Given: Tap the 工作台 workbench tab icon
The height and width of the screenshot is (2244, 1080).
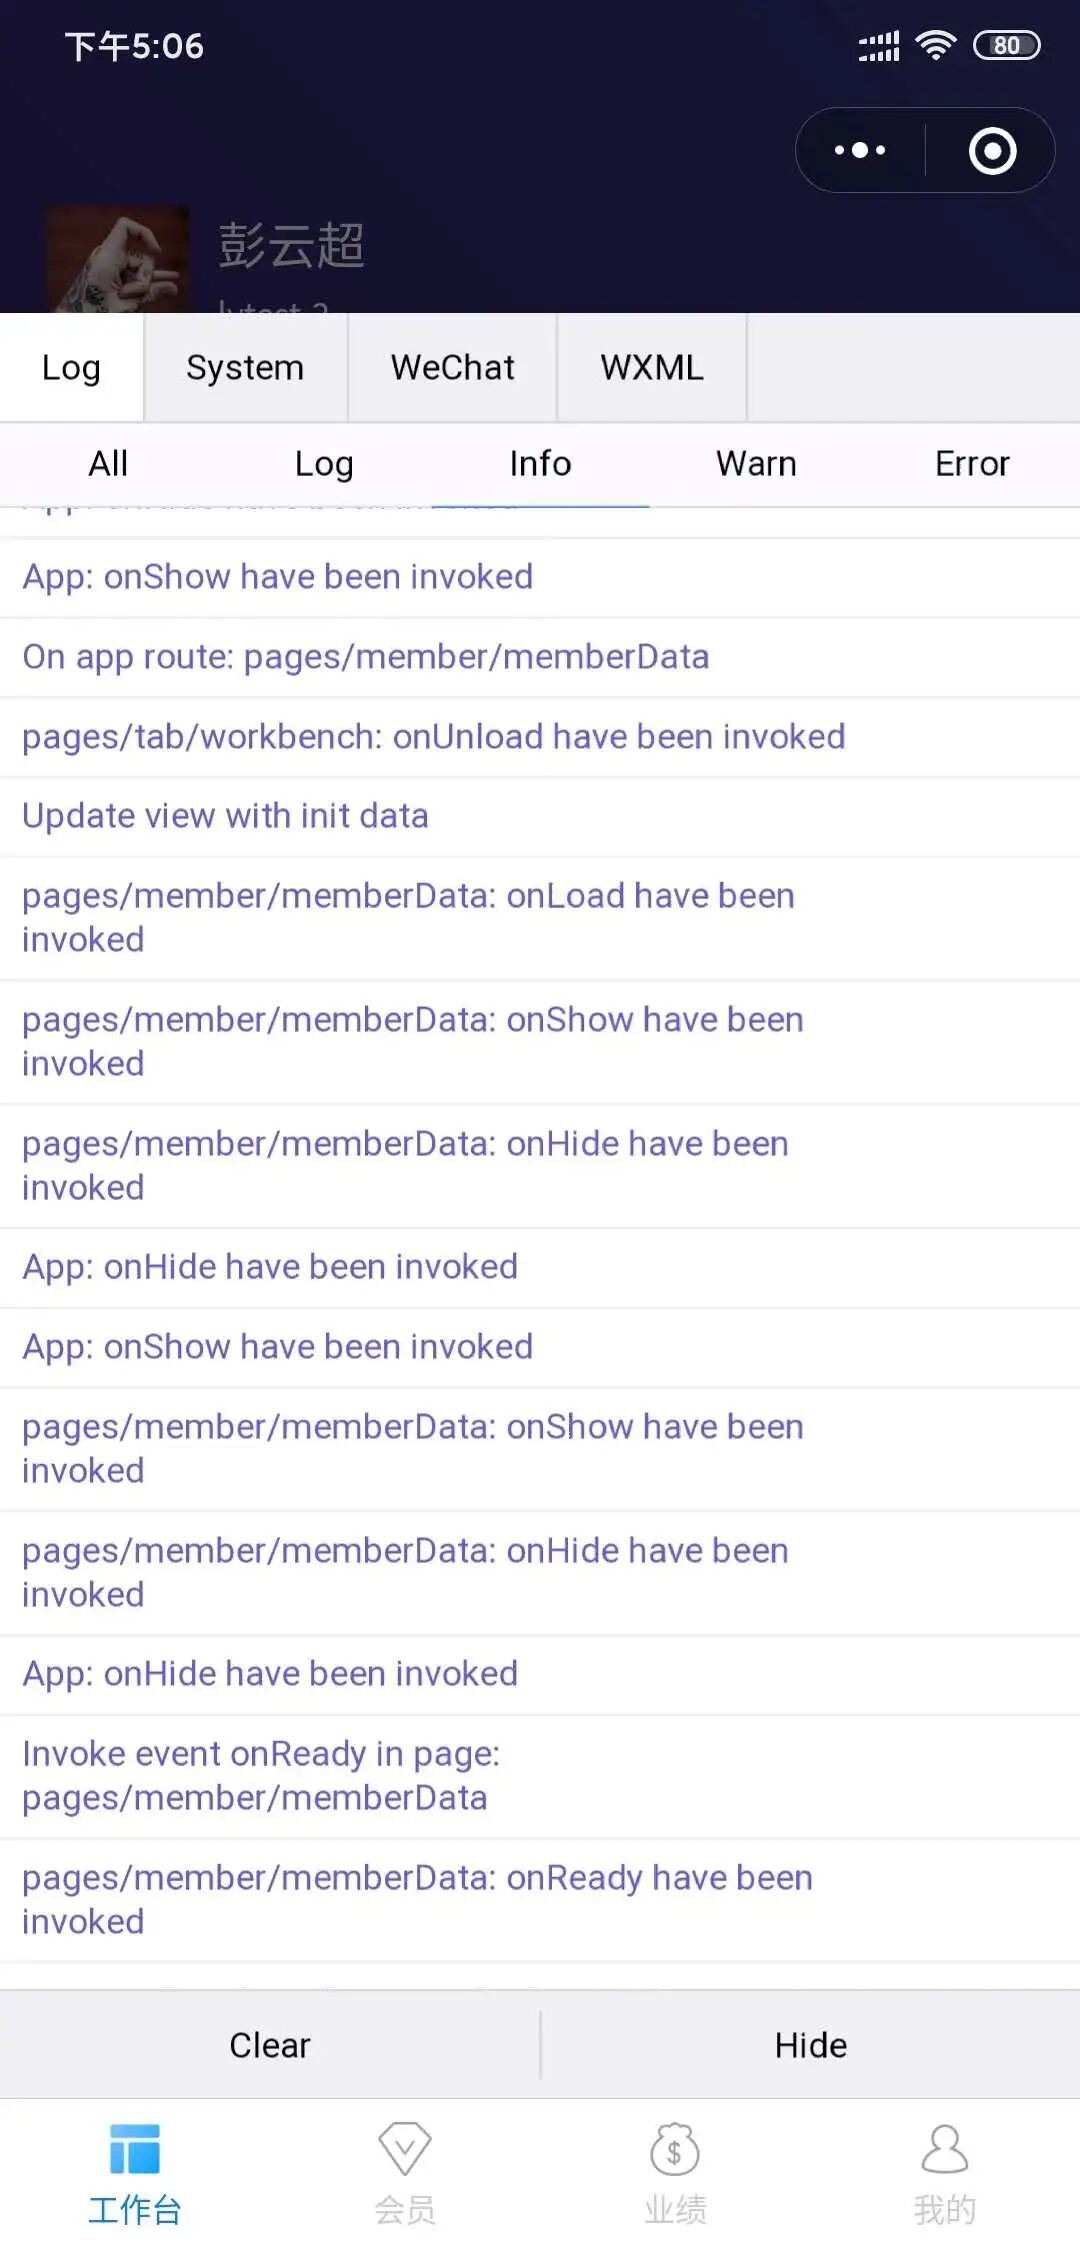Looking at the screenshot, I should coord(135,2150).
